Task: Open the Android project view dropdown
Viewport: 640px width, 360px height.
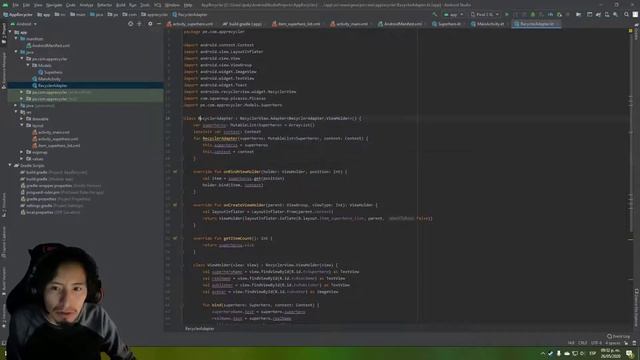Action: click(24, 24)
